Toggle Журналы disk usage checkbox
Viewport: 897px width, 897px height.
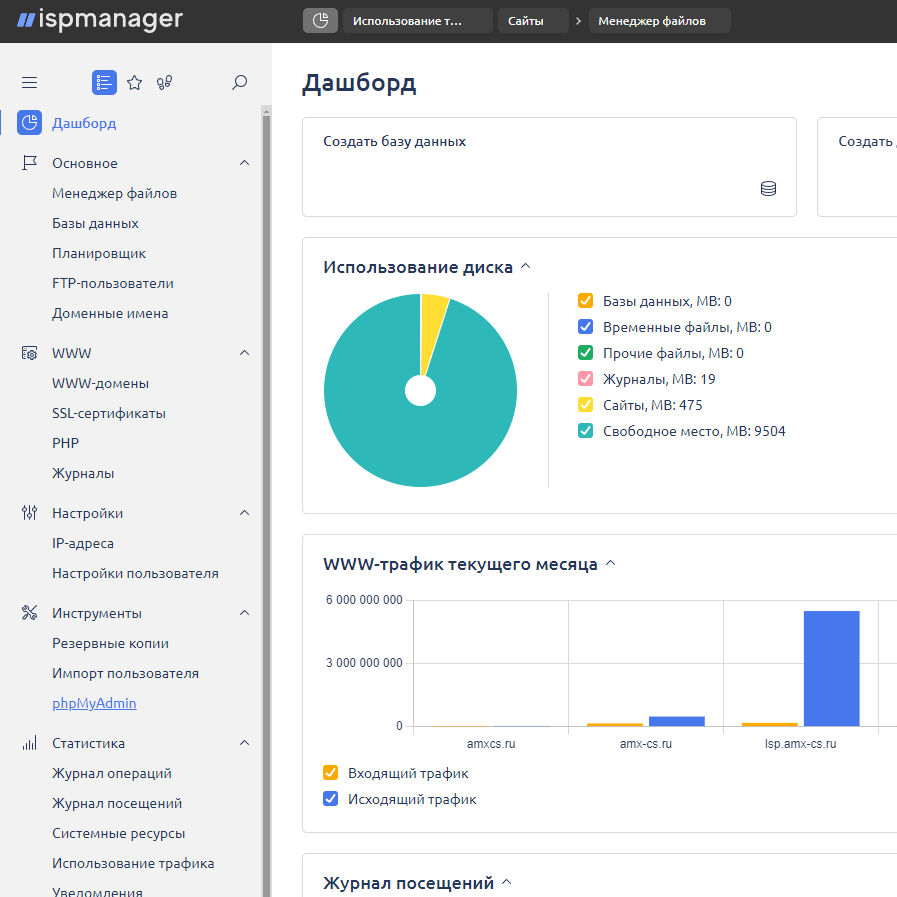[x=585, y=379]
